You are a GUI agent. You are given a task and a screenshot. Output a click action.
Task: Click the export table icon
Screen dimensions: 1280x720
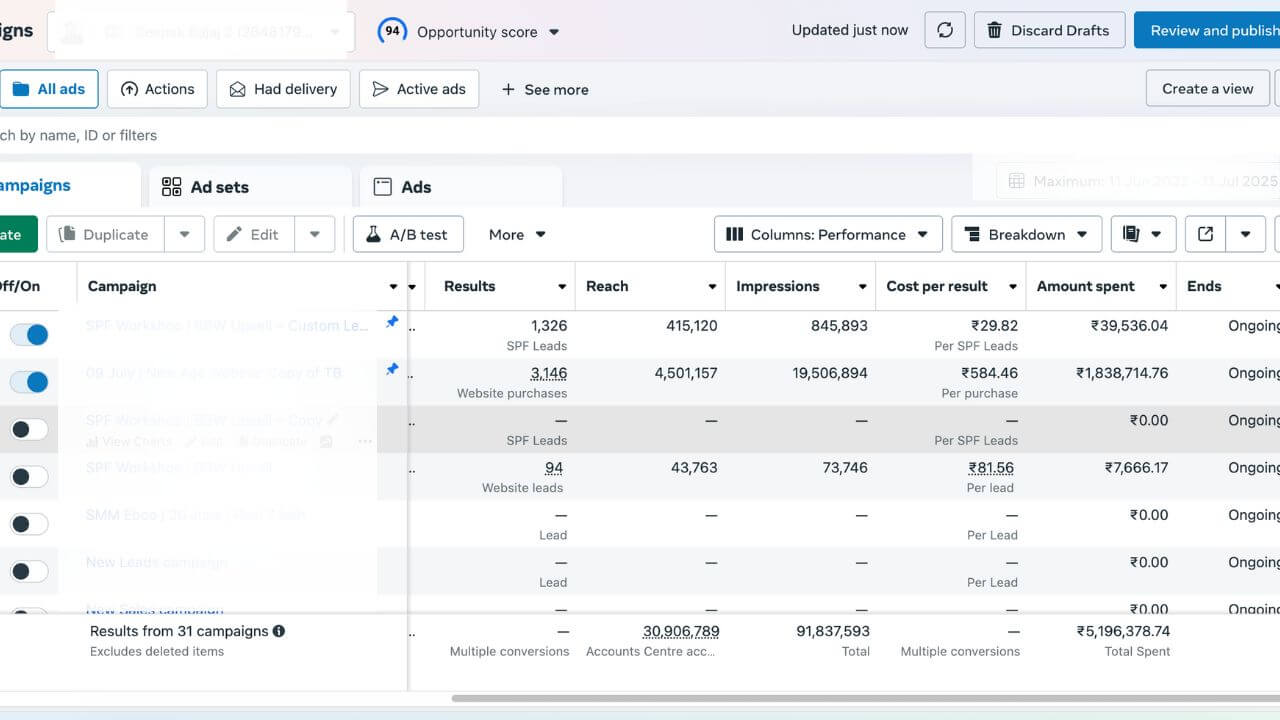click(x=1206, y=234)
